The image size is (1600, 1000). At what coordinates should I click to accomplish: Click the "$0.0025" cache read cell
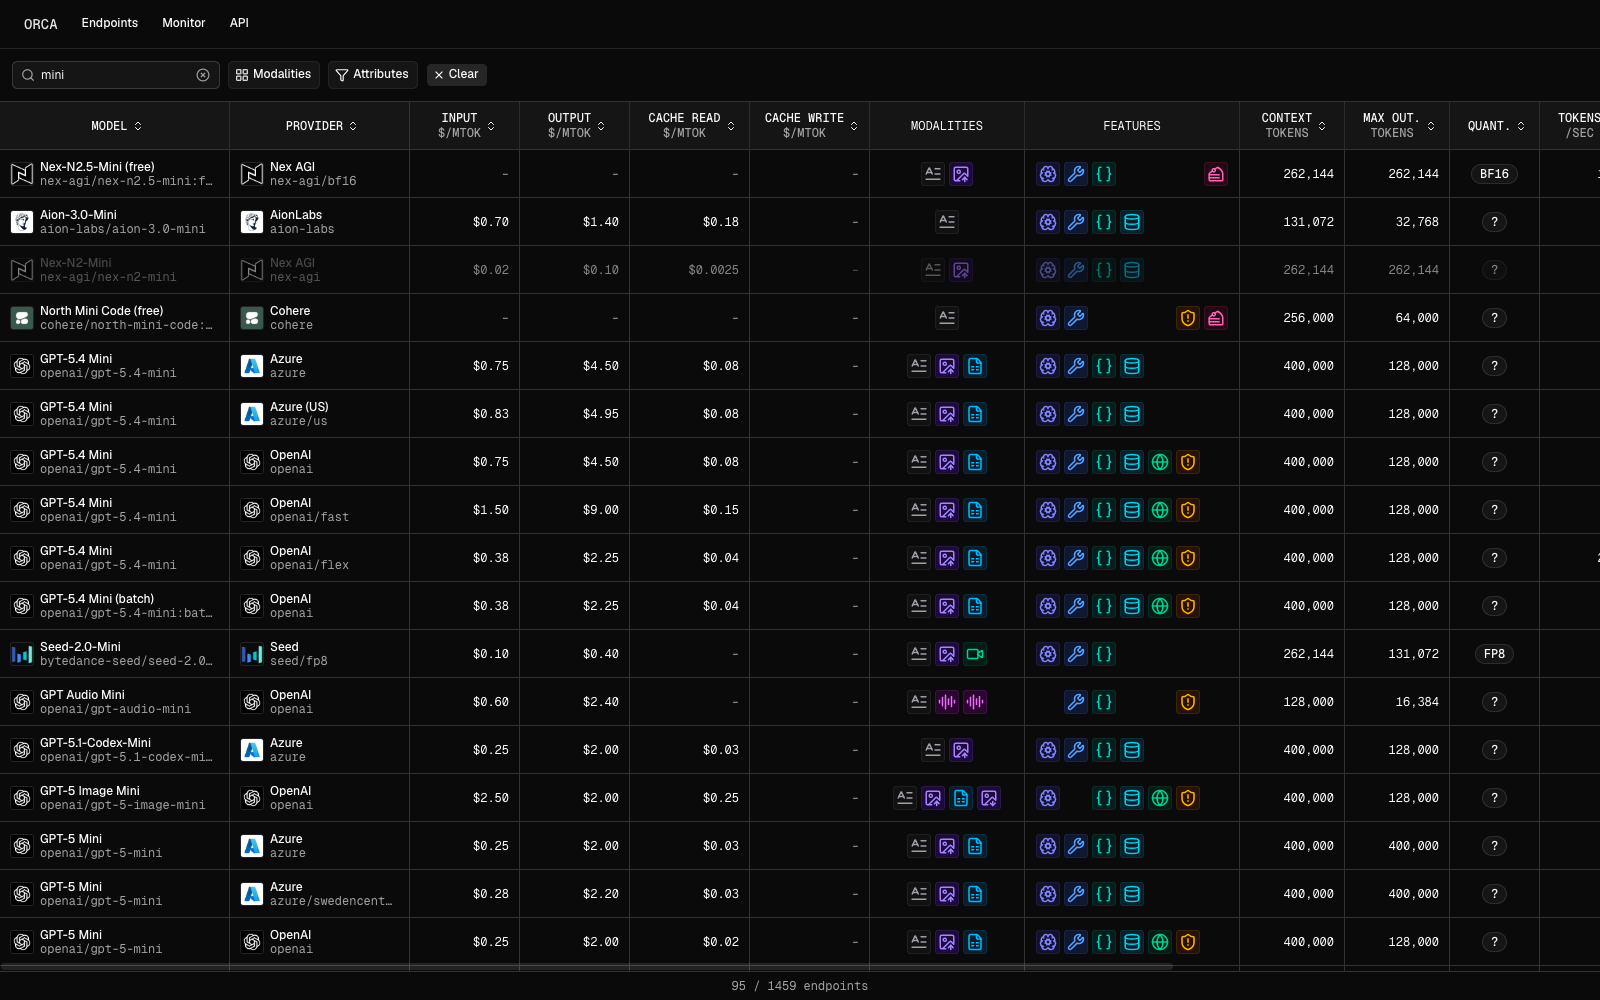pos(714,270)
